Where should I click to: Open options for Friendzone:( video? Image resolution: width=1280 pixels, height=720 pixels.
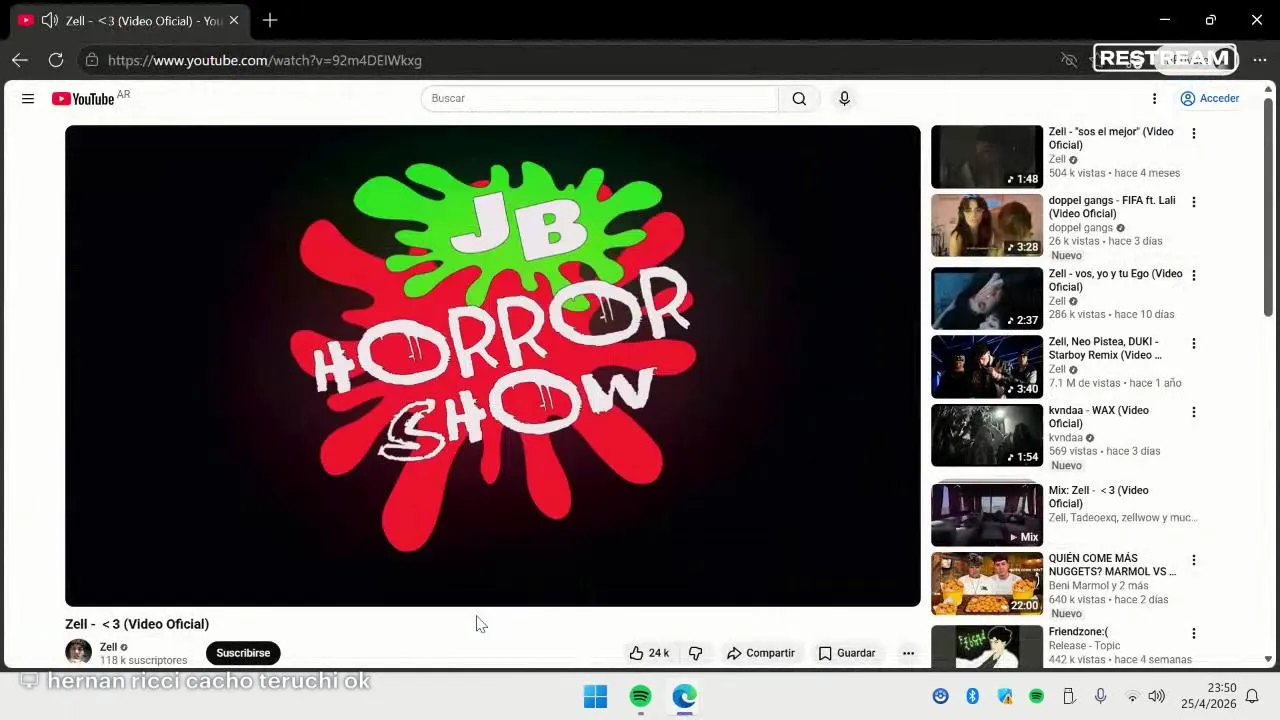1193,633
